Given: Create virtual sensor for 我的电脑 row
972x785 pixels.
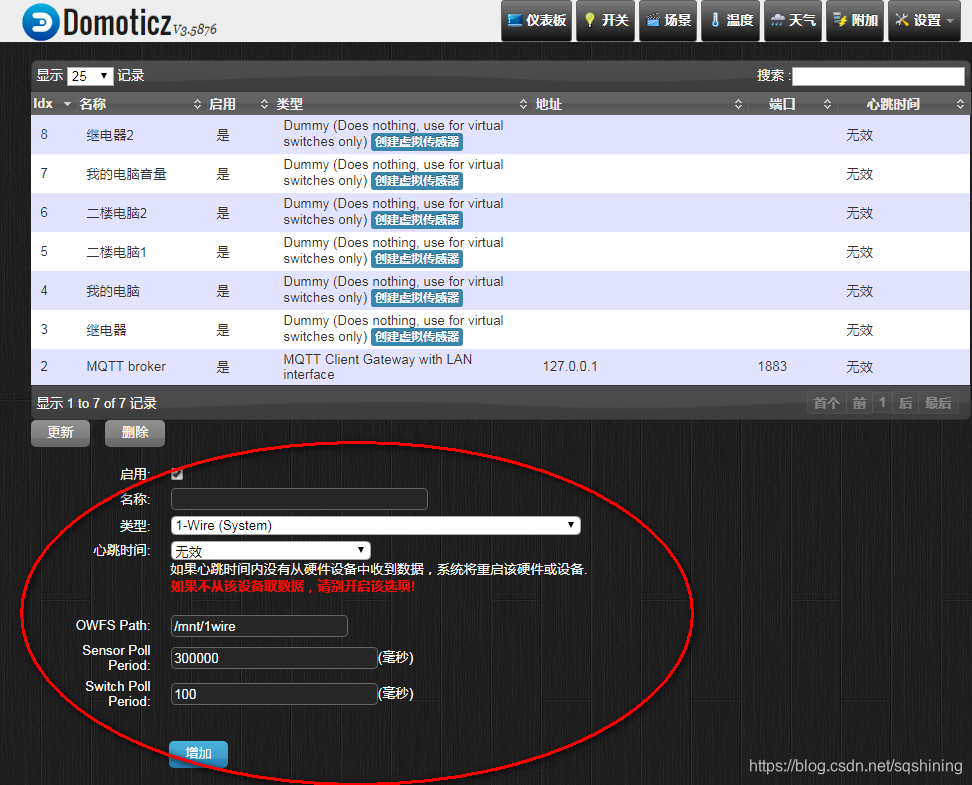Looking at the screenshot, I should [x=417, y=298].
